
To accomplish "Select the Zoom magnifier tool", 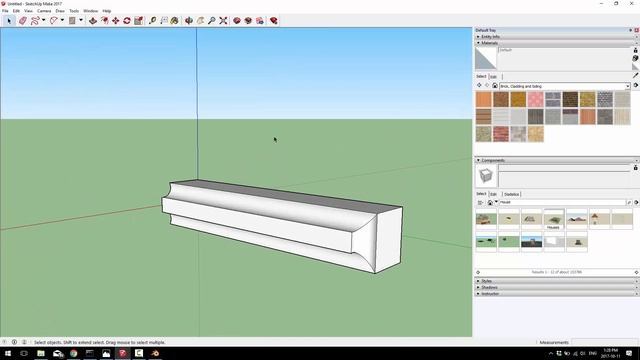I will pyautogui.click(x=211, y=20).
